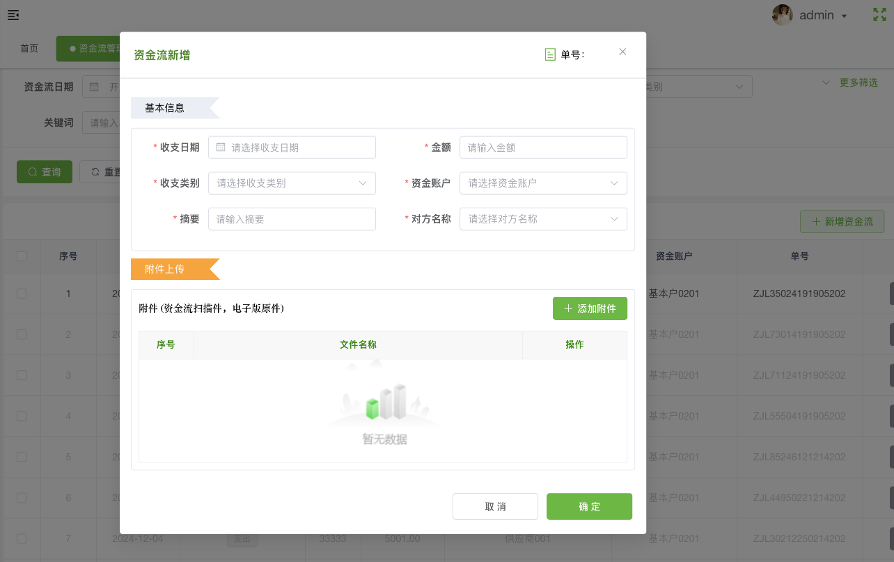The image size is (894, 562).
Task: Click order number ZJL73014191905202
Action: (x=799, y=335)
